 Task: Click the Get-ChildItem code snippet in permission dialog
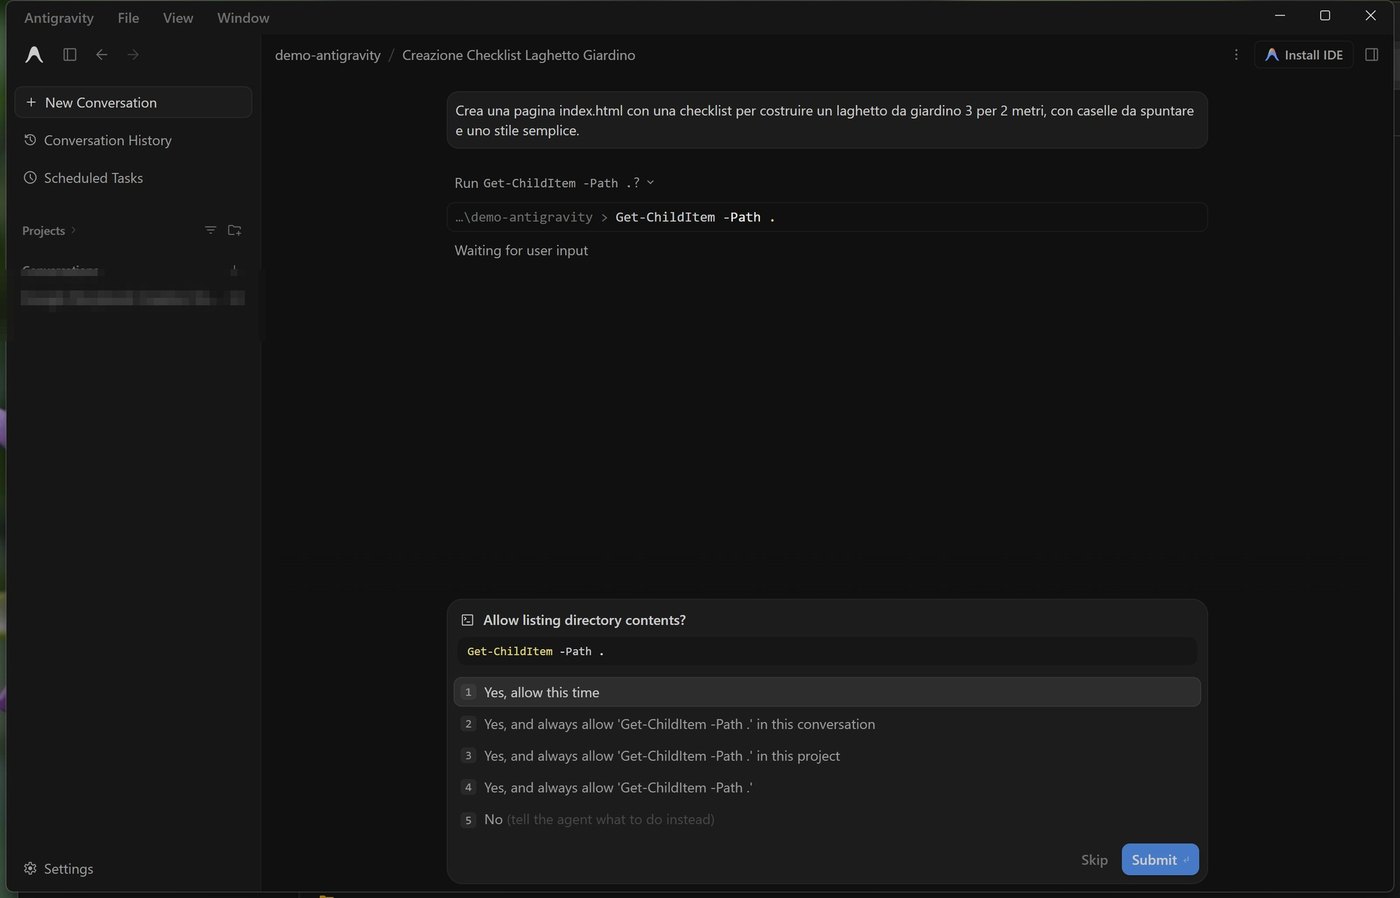coord(827,651)
